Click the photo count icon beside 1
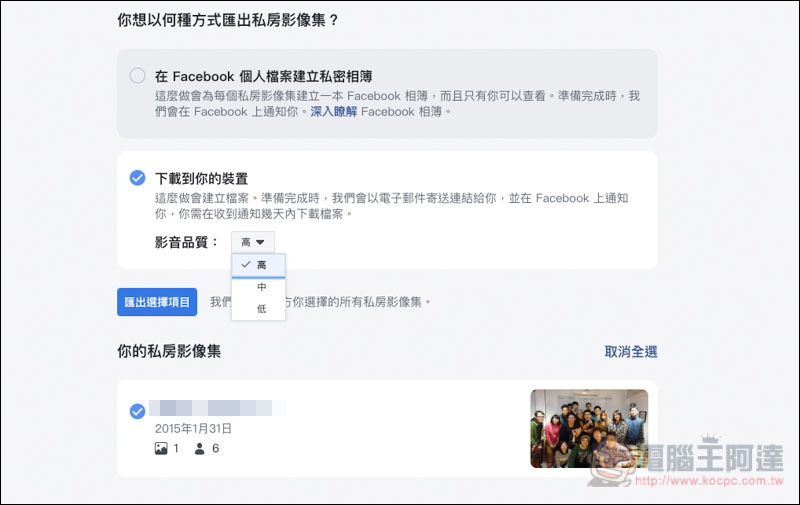The width and height of the screenshot is (800, 505). point(161,448)
